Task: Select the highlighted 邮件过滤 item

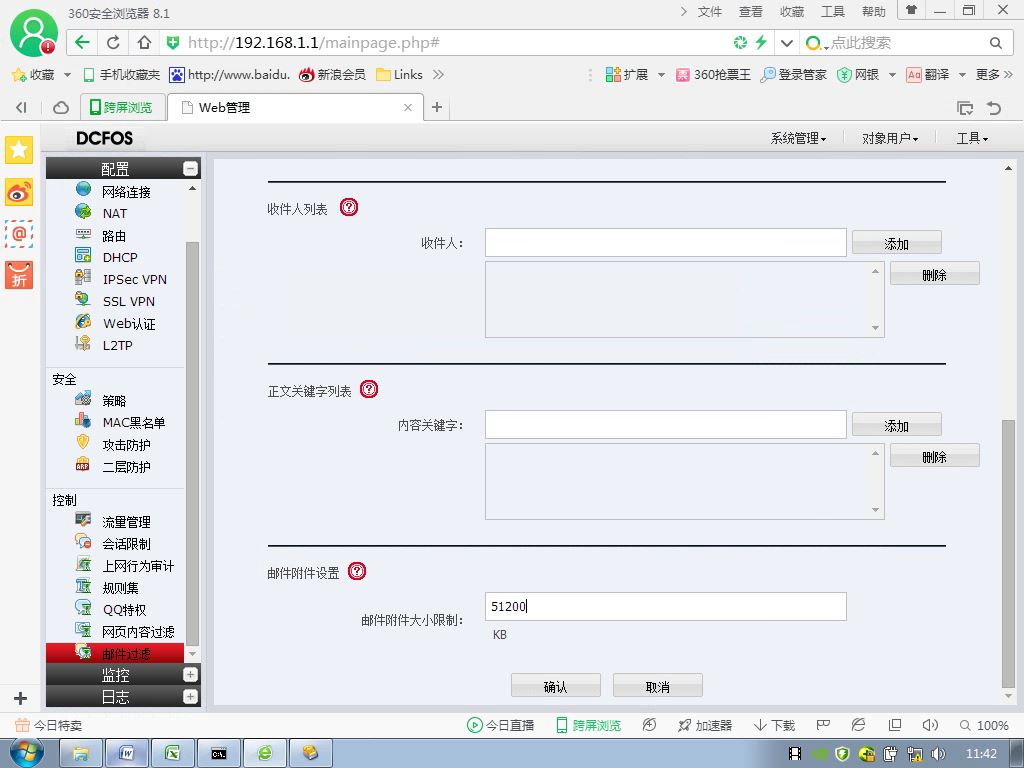Action: (x=115, y=653)
